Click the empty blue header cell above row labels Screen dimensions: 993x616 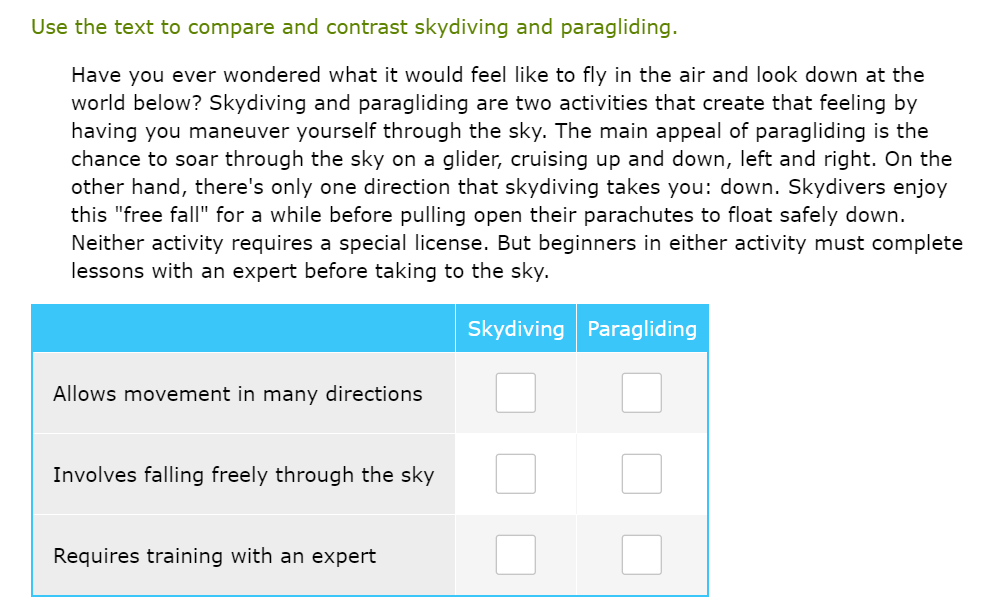[243, 329]
